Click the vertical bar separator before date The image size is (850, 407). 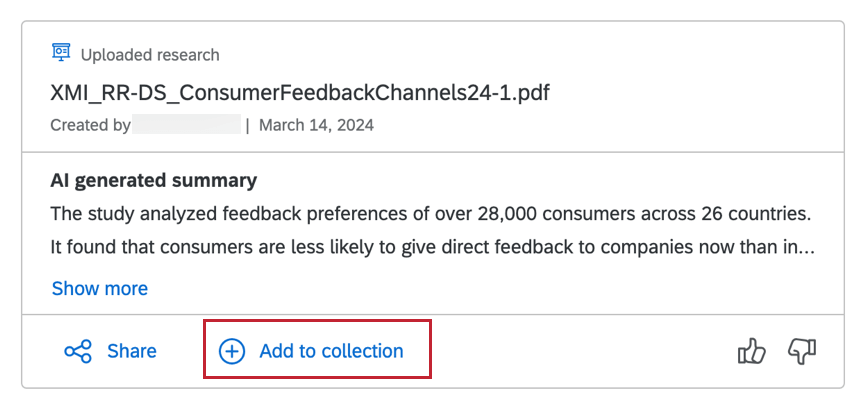click(x=247, y=126)
